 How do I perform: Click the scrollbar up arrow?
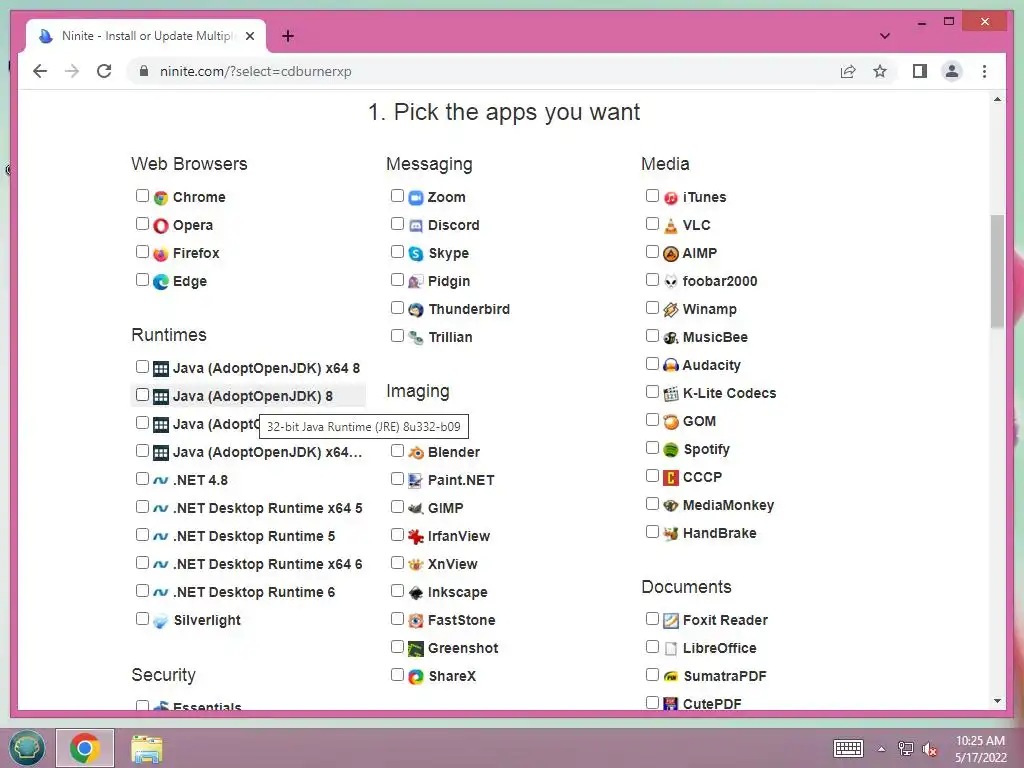(997, 99)
